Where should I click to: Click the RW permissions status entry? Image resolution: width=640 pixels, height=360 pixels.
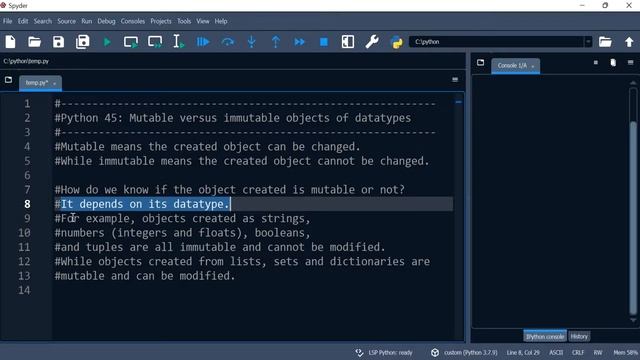598,353
